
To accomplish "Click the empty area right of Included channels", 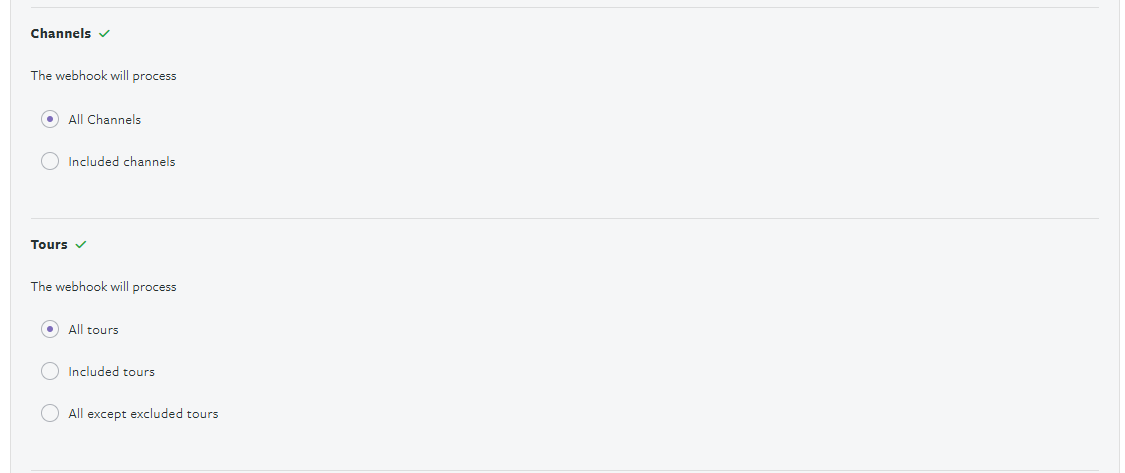I will point(600,162).
